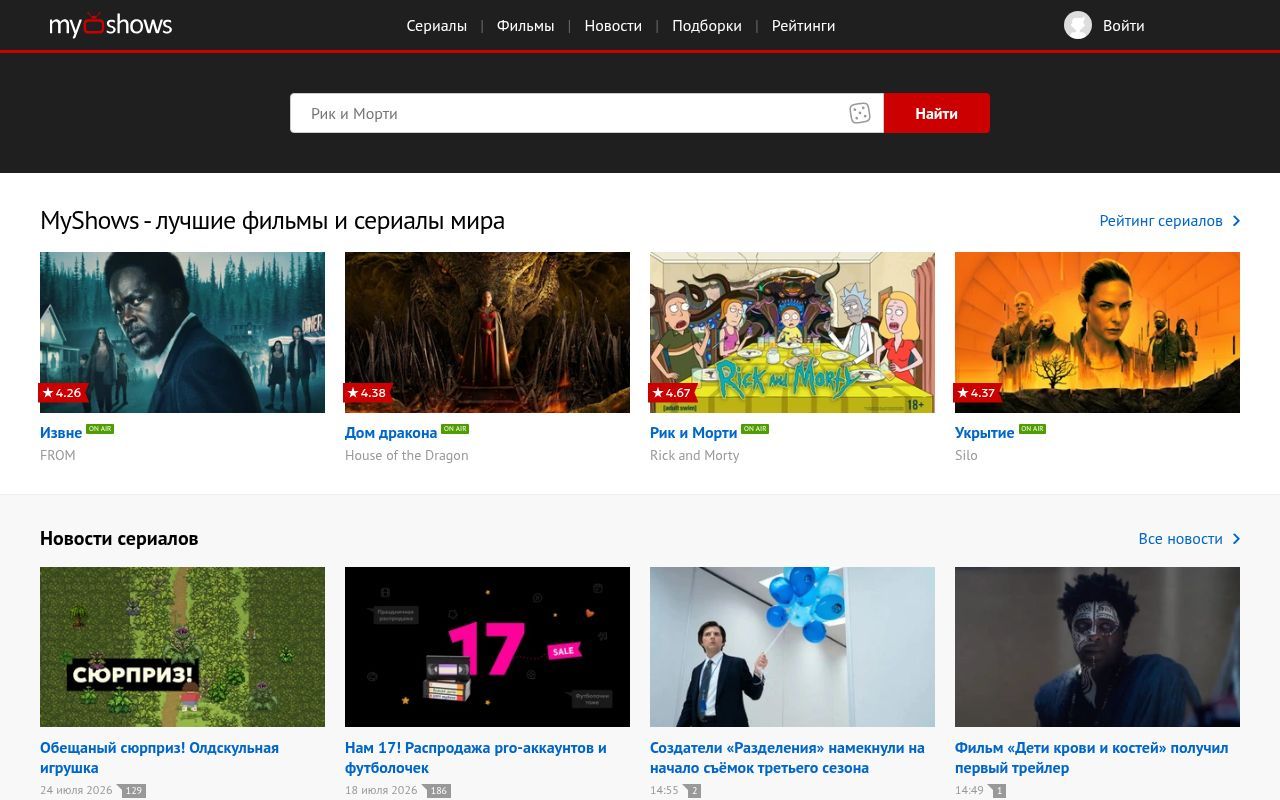Click the FROM original title text
Screen dimensions: 1280x800
[58, 455]
